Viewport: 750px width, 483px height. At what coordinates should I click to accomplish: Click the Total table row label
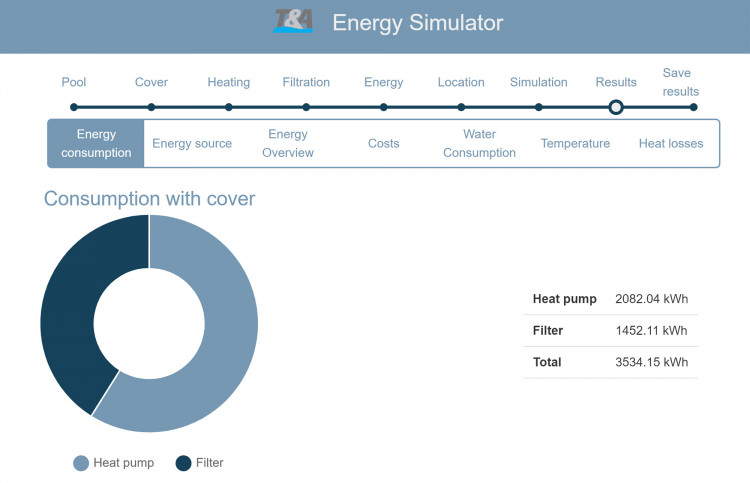tap(547, 362)
